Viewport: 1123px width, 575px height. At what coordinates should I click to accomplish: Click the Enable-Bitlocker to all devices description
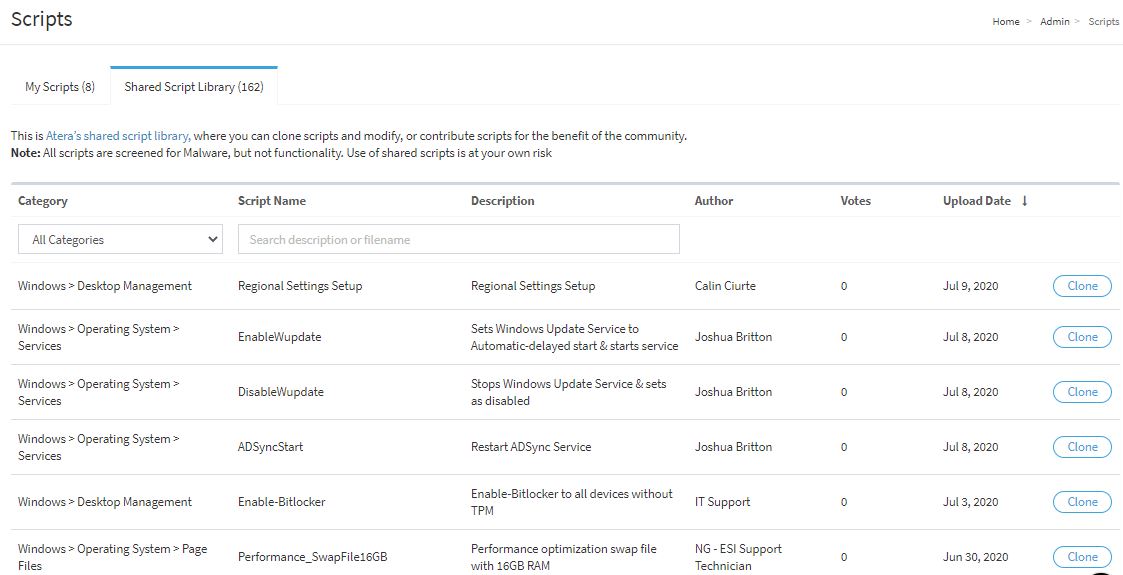point(572,502)
